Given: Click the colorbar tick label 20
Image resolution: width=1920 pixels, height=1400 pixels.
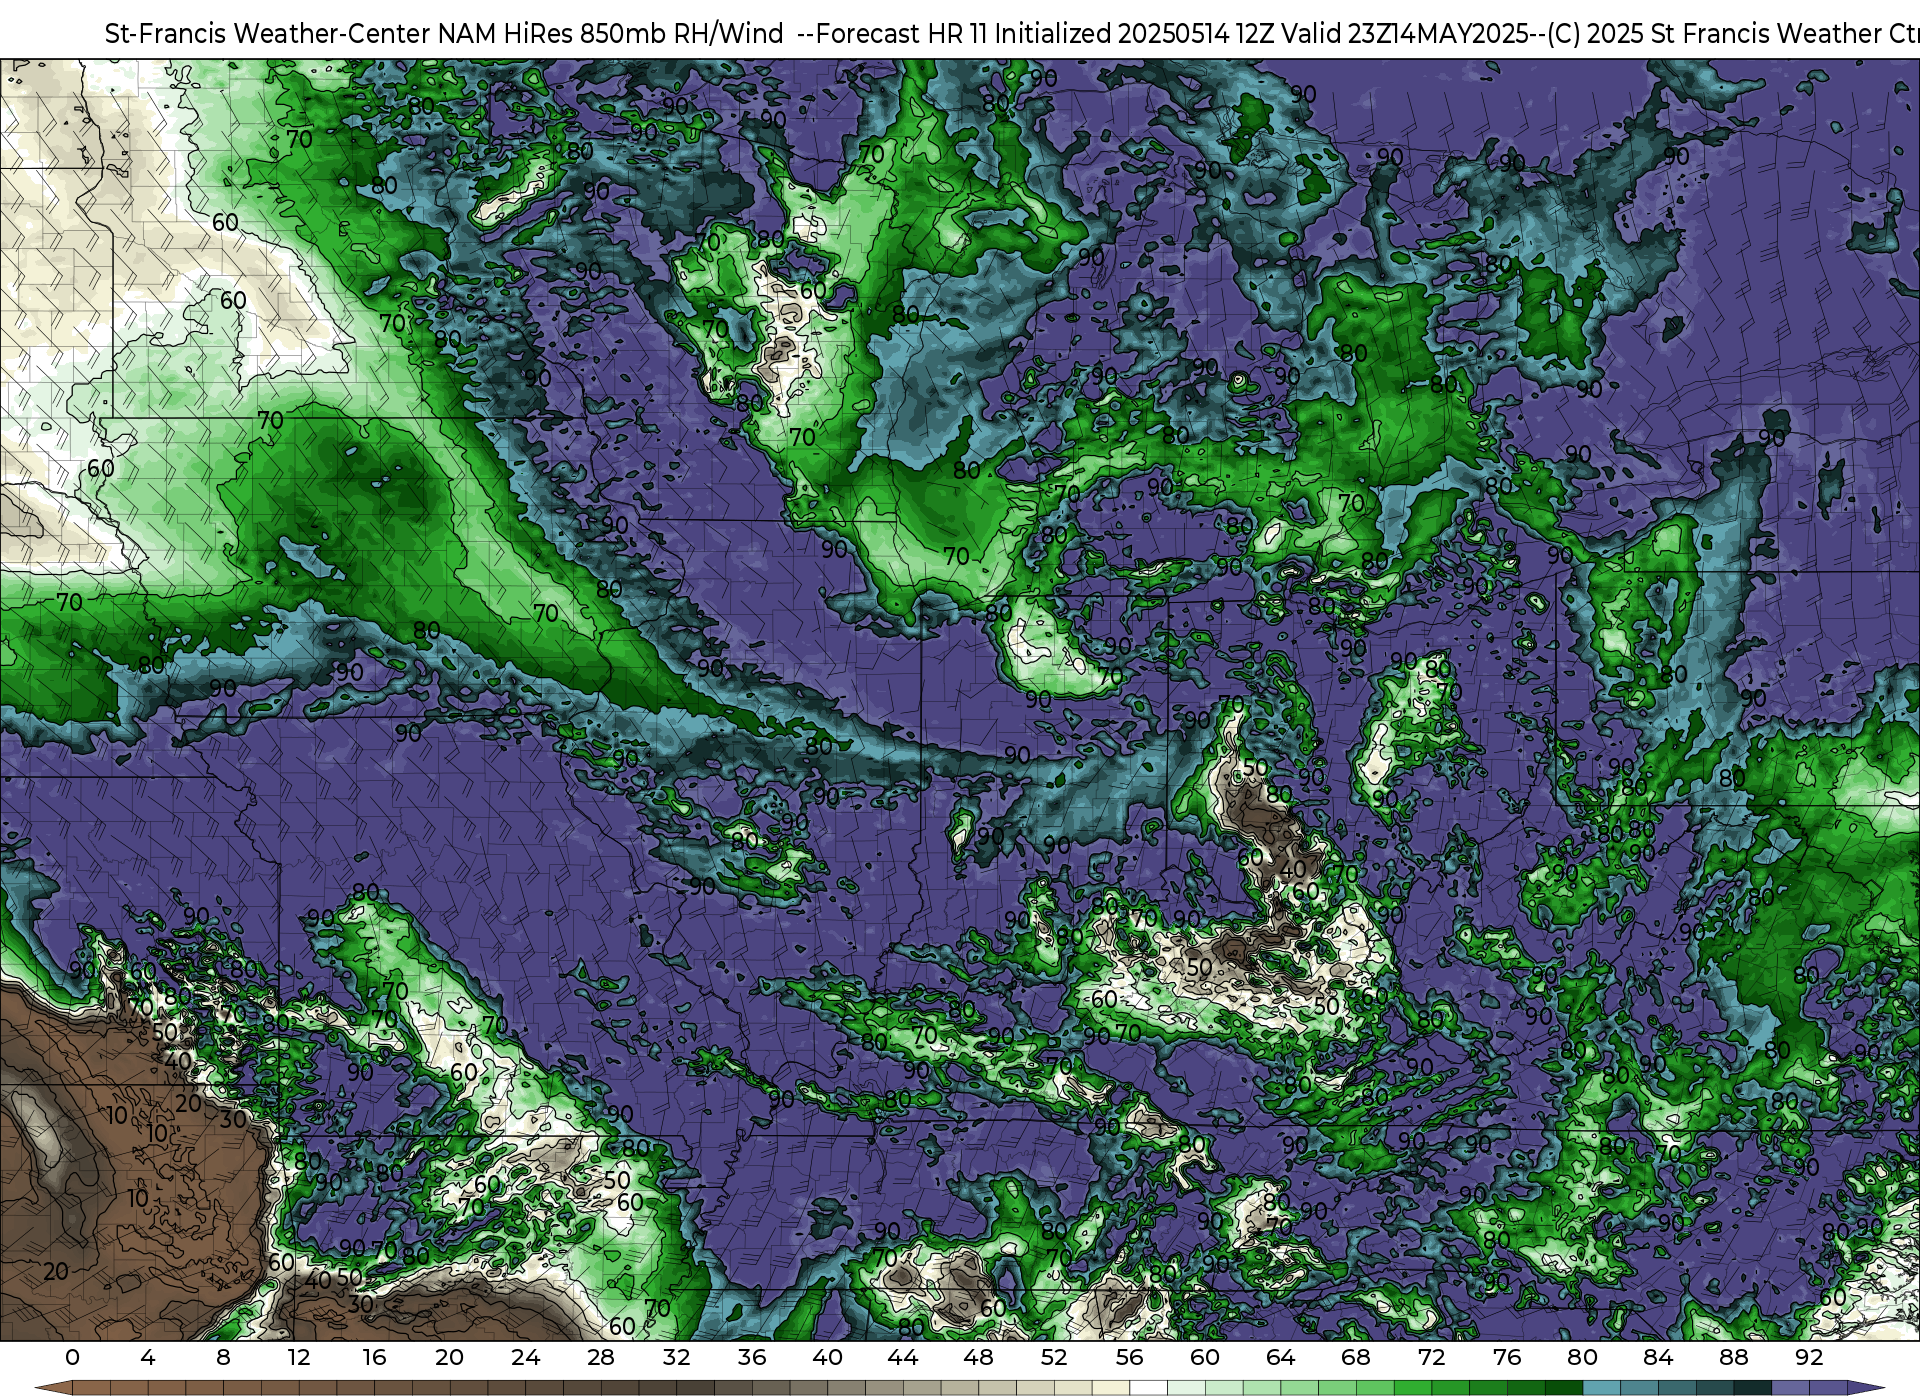Looking at the screenshot, I should 450,1358.
